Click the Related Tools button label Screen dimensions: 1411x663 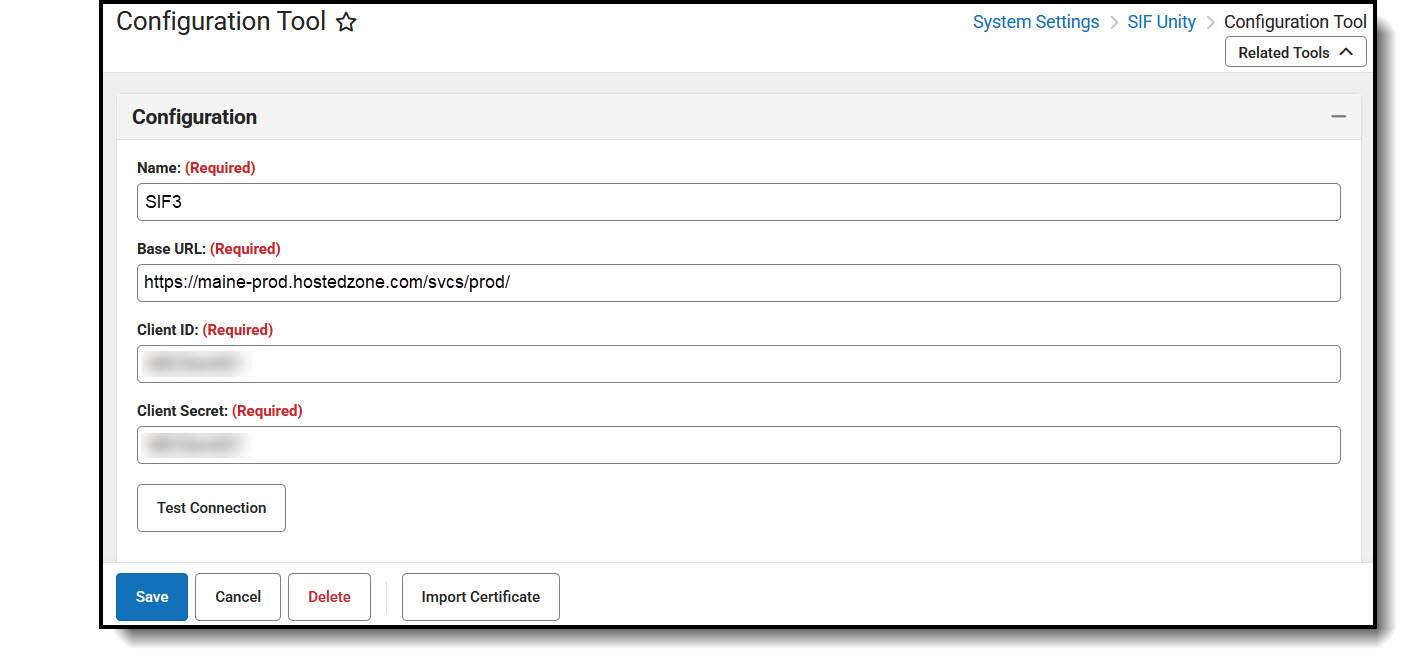pyautogui.click(x=1283, y=51)
